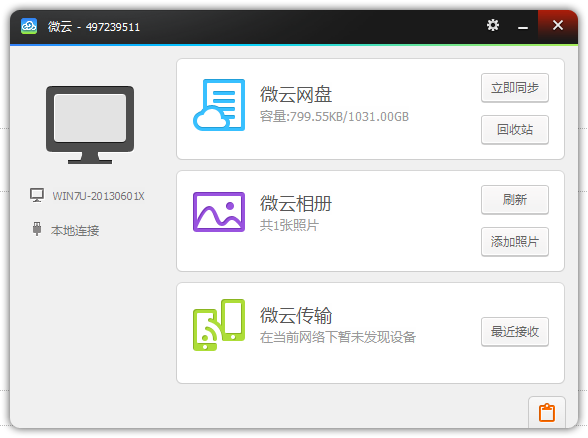This screenshot has width=588, height=438.
Task: Click the 添加照片 add photo button
Action: (x=515, y=242)
